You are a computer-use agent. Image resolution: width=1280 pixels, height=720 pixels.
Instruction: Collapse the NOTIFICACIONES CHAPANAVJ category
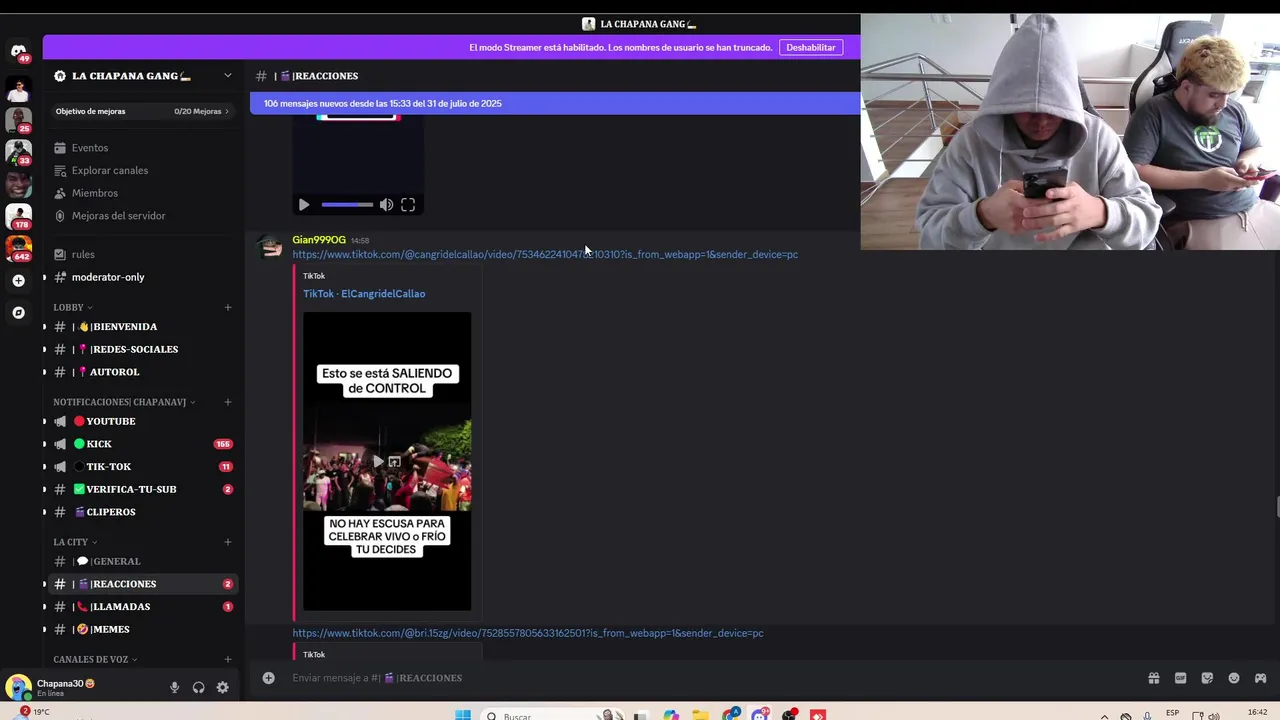[x=124, y=402]
